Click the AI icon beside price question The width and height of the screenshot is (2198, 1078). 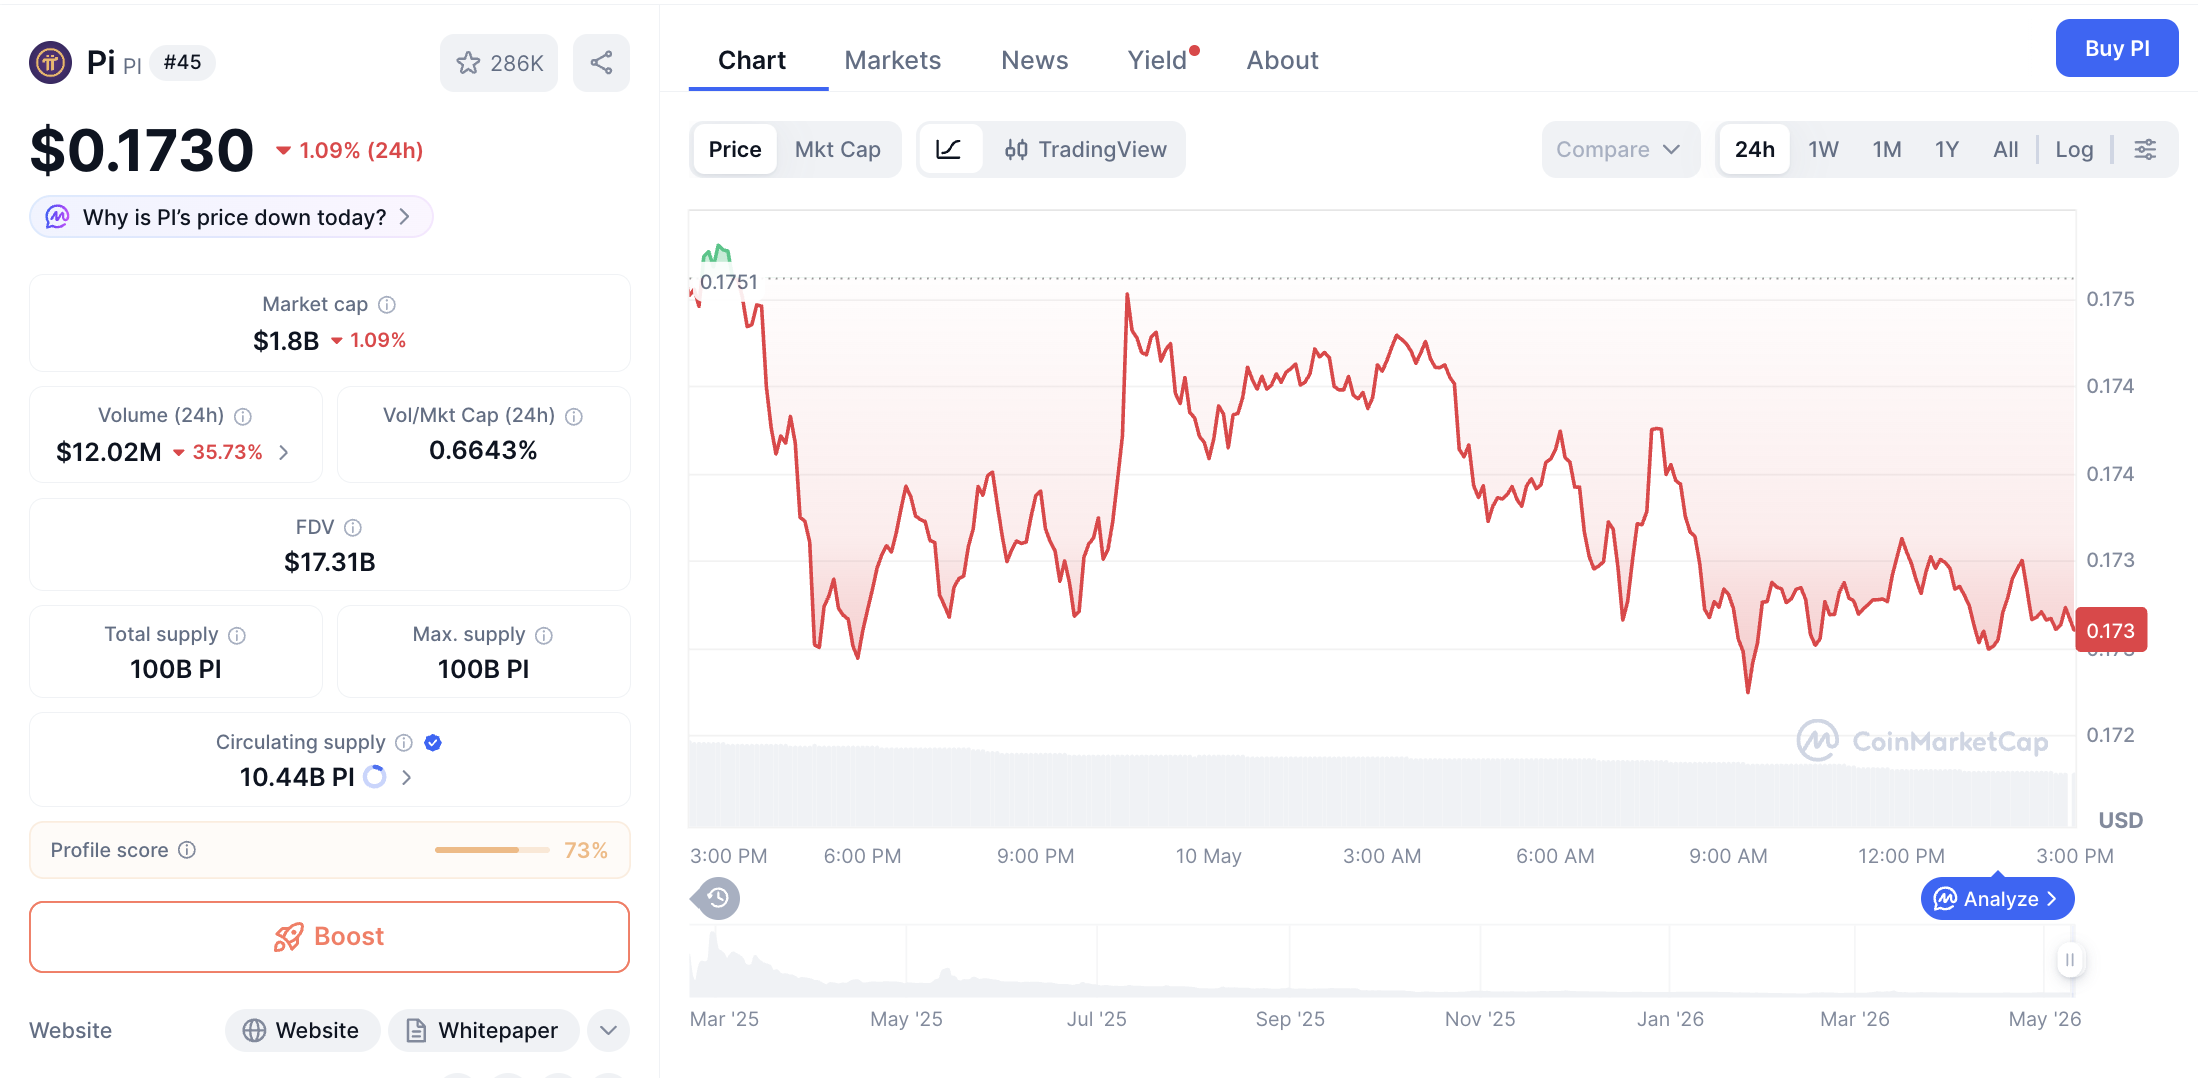tap(58, 217)
